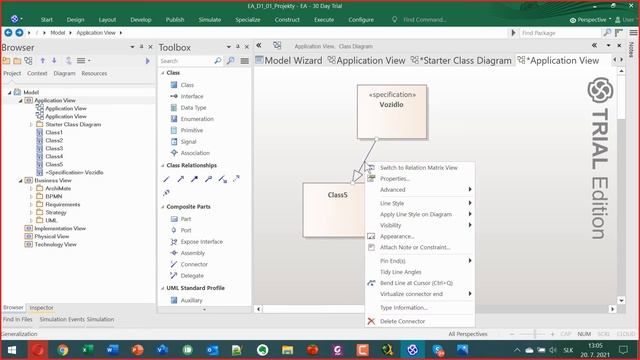Viewport: 640px width, 360px height.
Task: Collapse the Model root tree node
Action: click(9, 93)
